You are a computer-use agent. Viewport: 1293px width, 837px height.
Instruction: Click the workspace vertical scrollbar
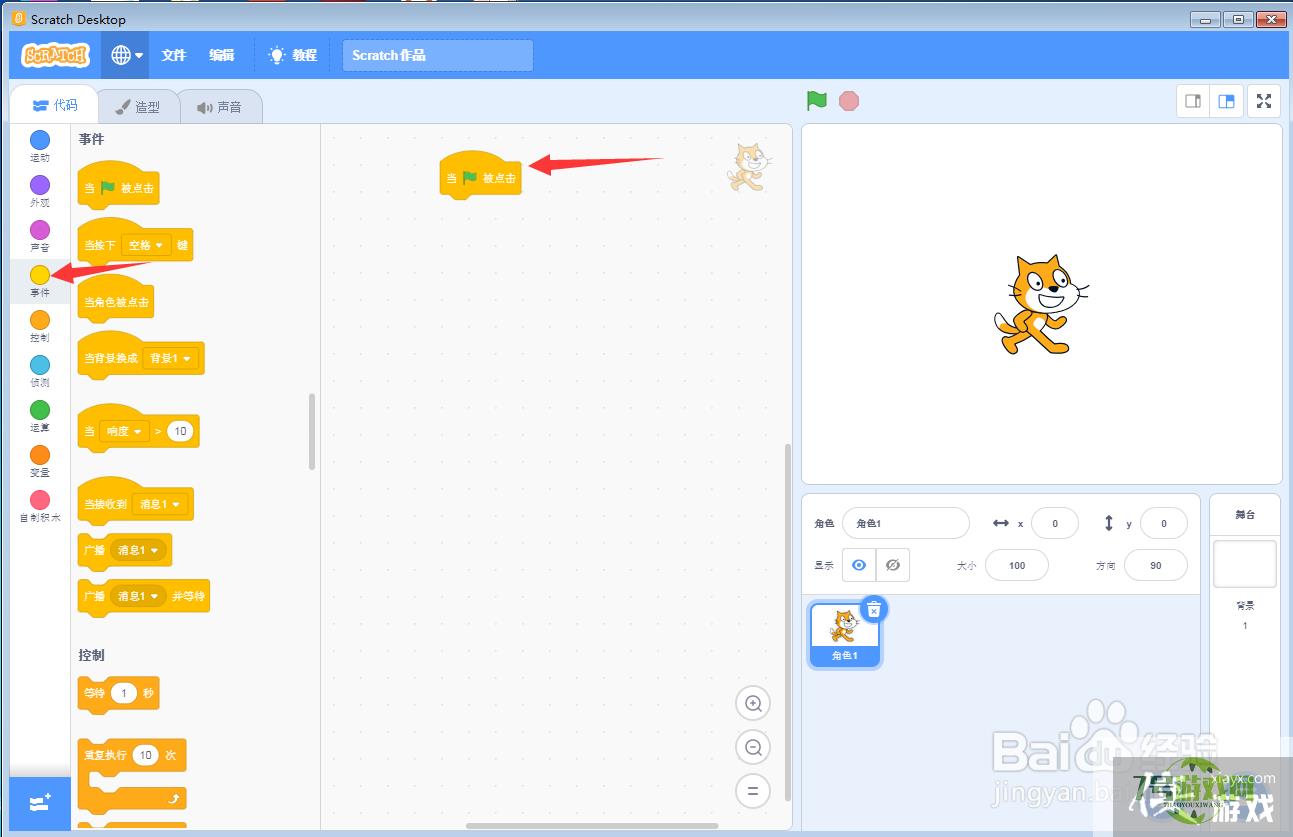787,622
